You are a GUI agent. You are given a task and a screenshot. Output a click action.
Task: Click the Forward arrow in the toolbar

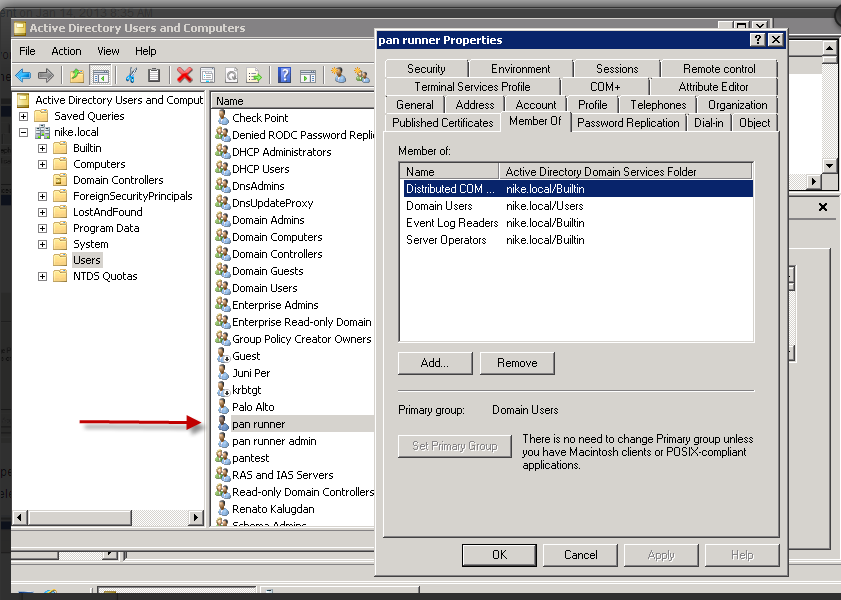coord(46,75)
